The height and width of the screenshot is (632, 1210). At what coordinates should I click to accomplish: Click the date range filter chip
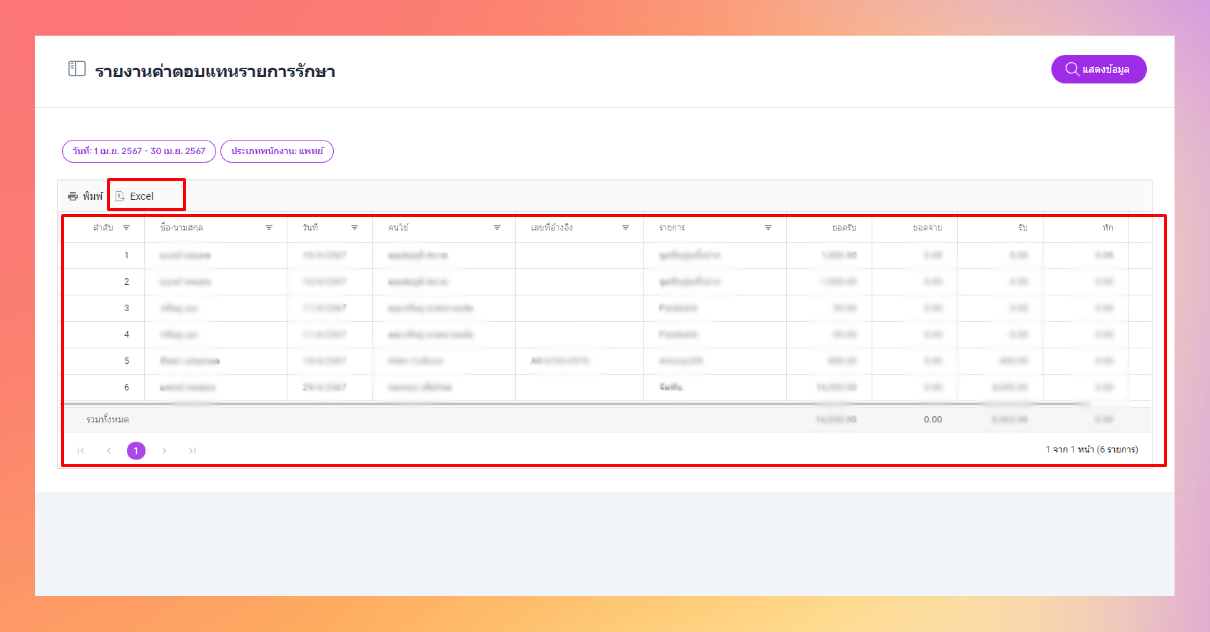(x=139, y=151)
